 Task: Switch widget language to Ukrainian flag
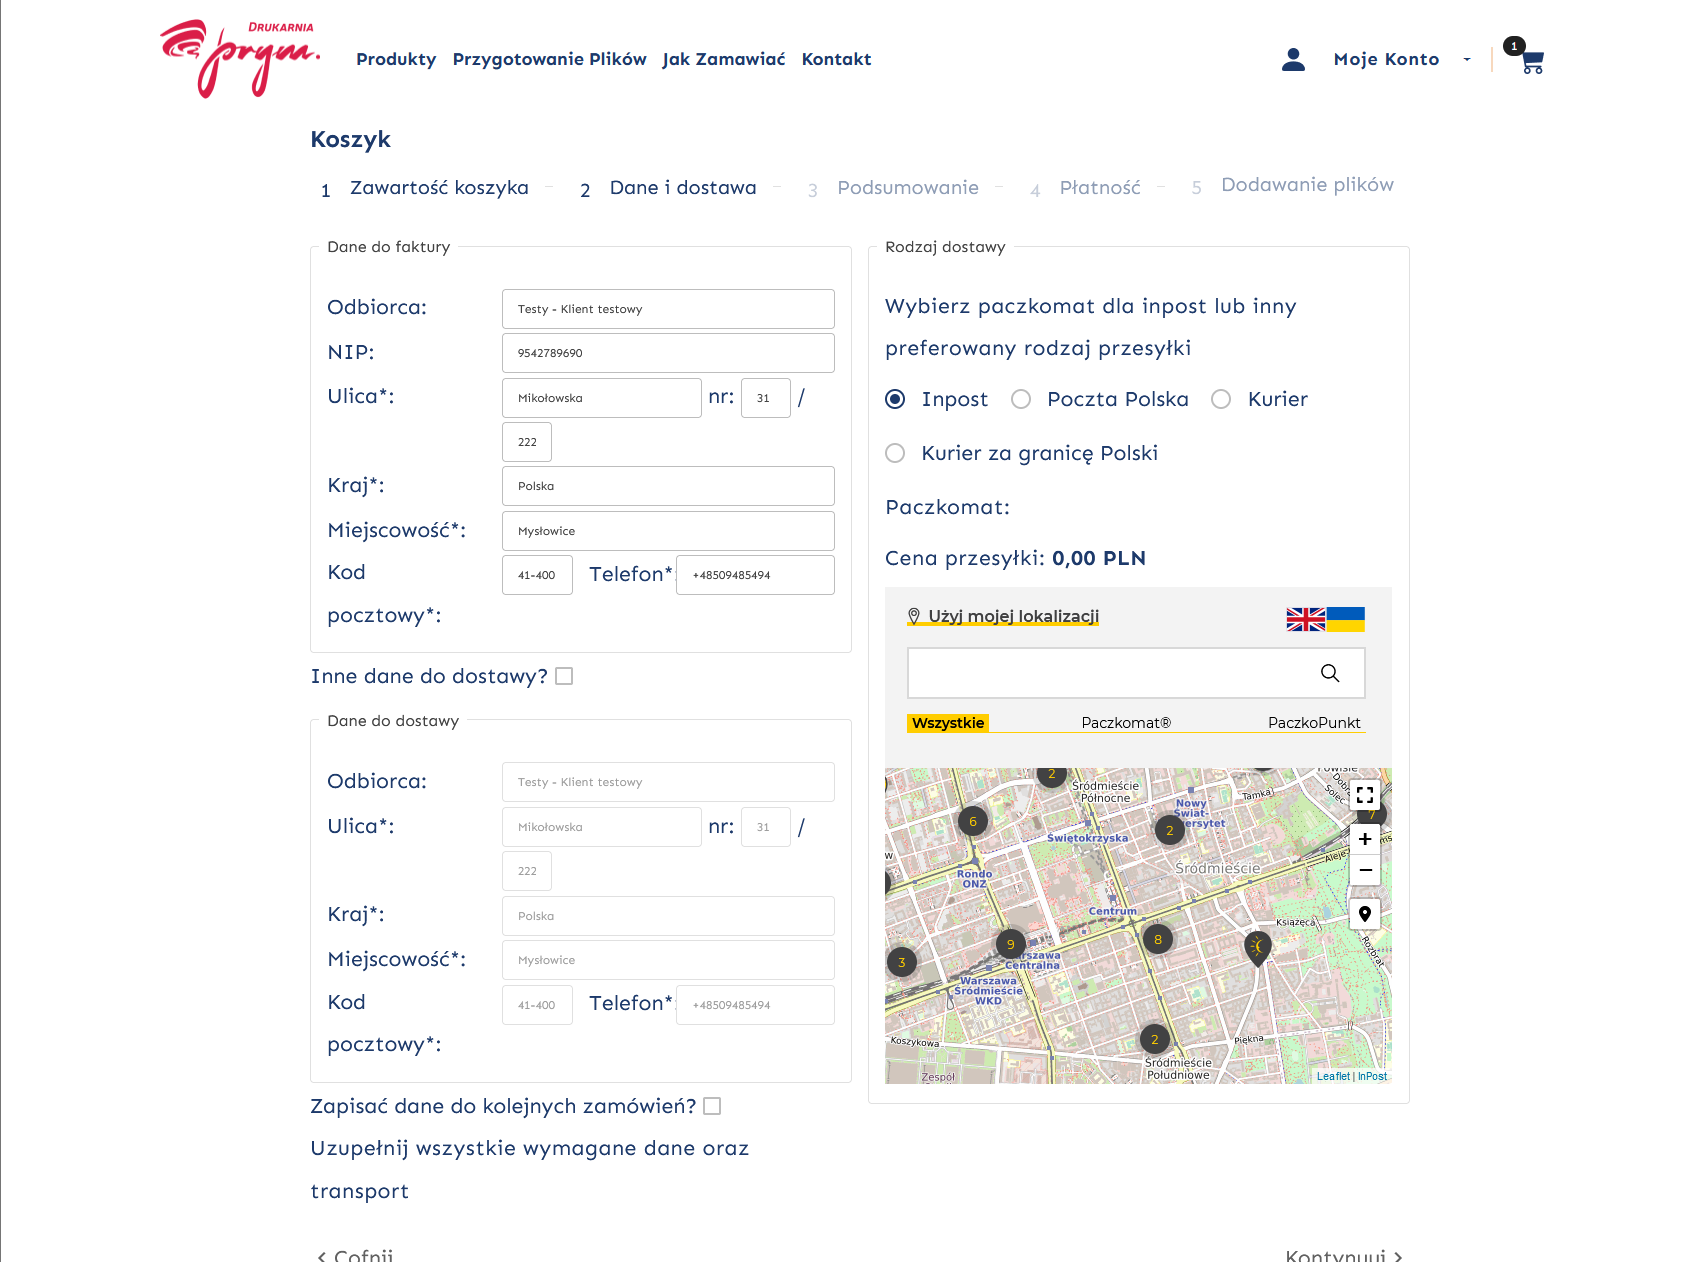(1346, 620)
